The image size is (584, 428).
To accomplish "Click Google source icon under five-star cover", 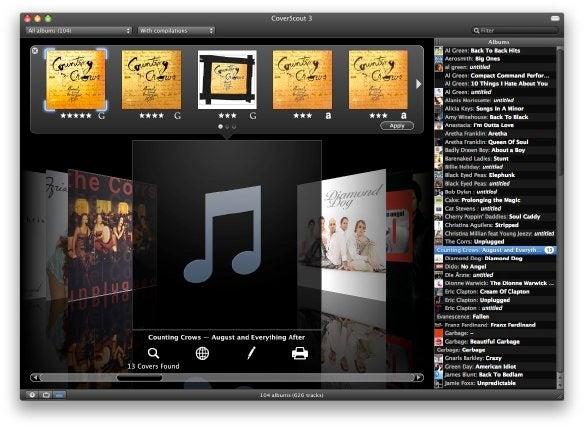I will point(101,116).
